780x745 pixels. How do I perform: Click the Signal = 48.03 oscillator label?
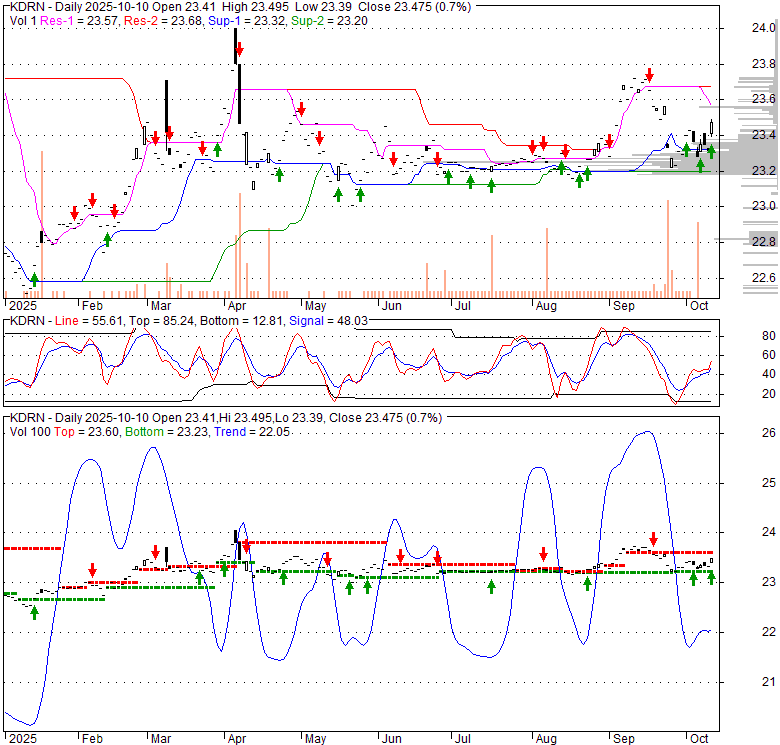point(320,320)
